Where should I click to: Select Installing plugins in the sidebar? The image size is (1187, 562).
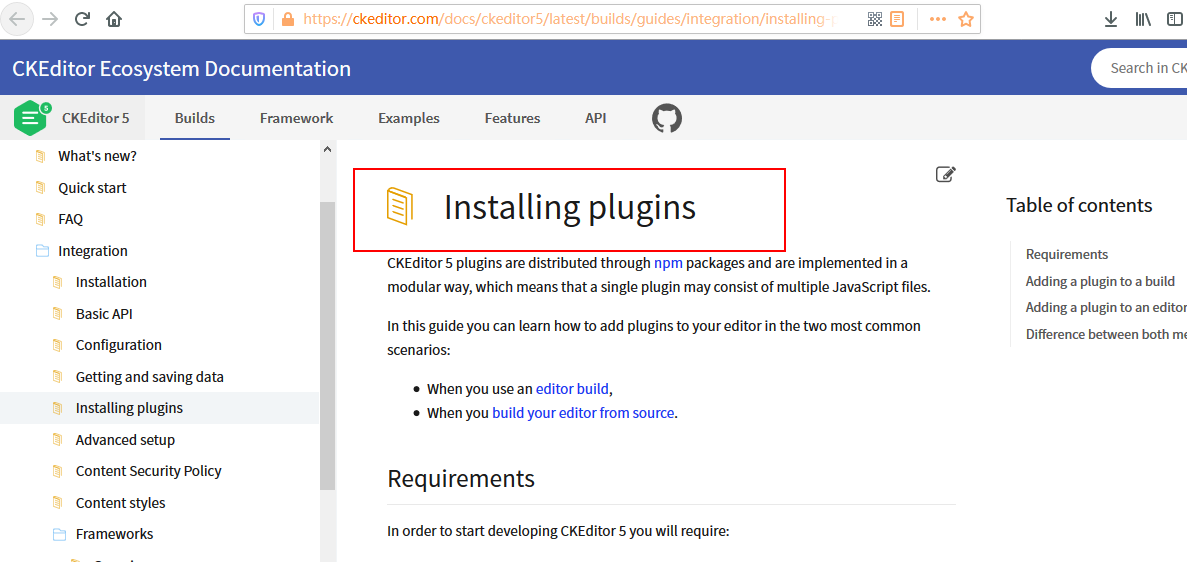pos(129,408)
